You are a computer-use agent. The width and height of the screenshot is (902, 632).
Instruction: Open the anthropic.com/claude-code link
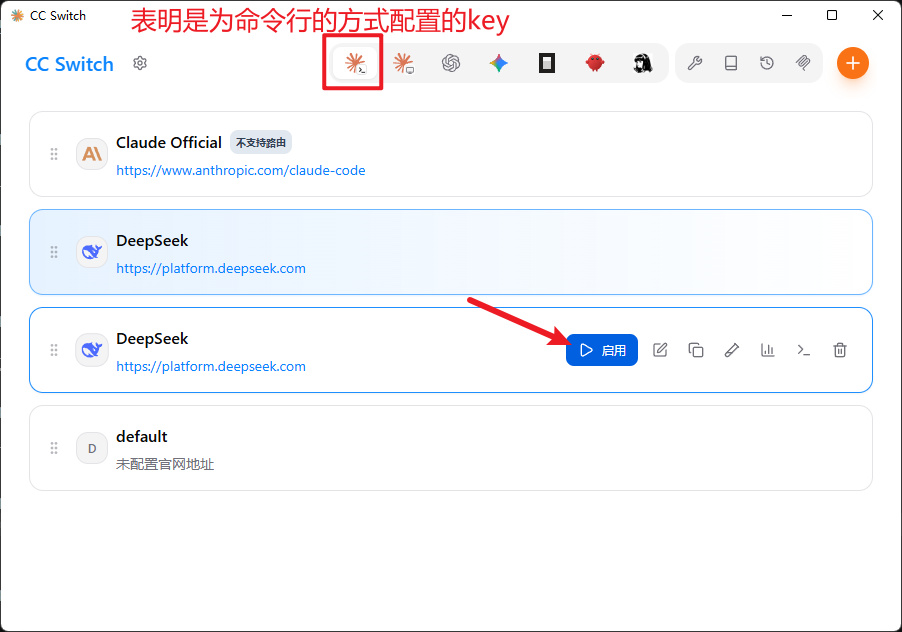tap(240, 170)
